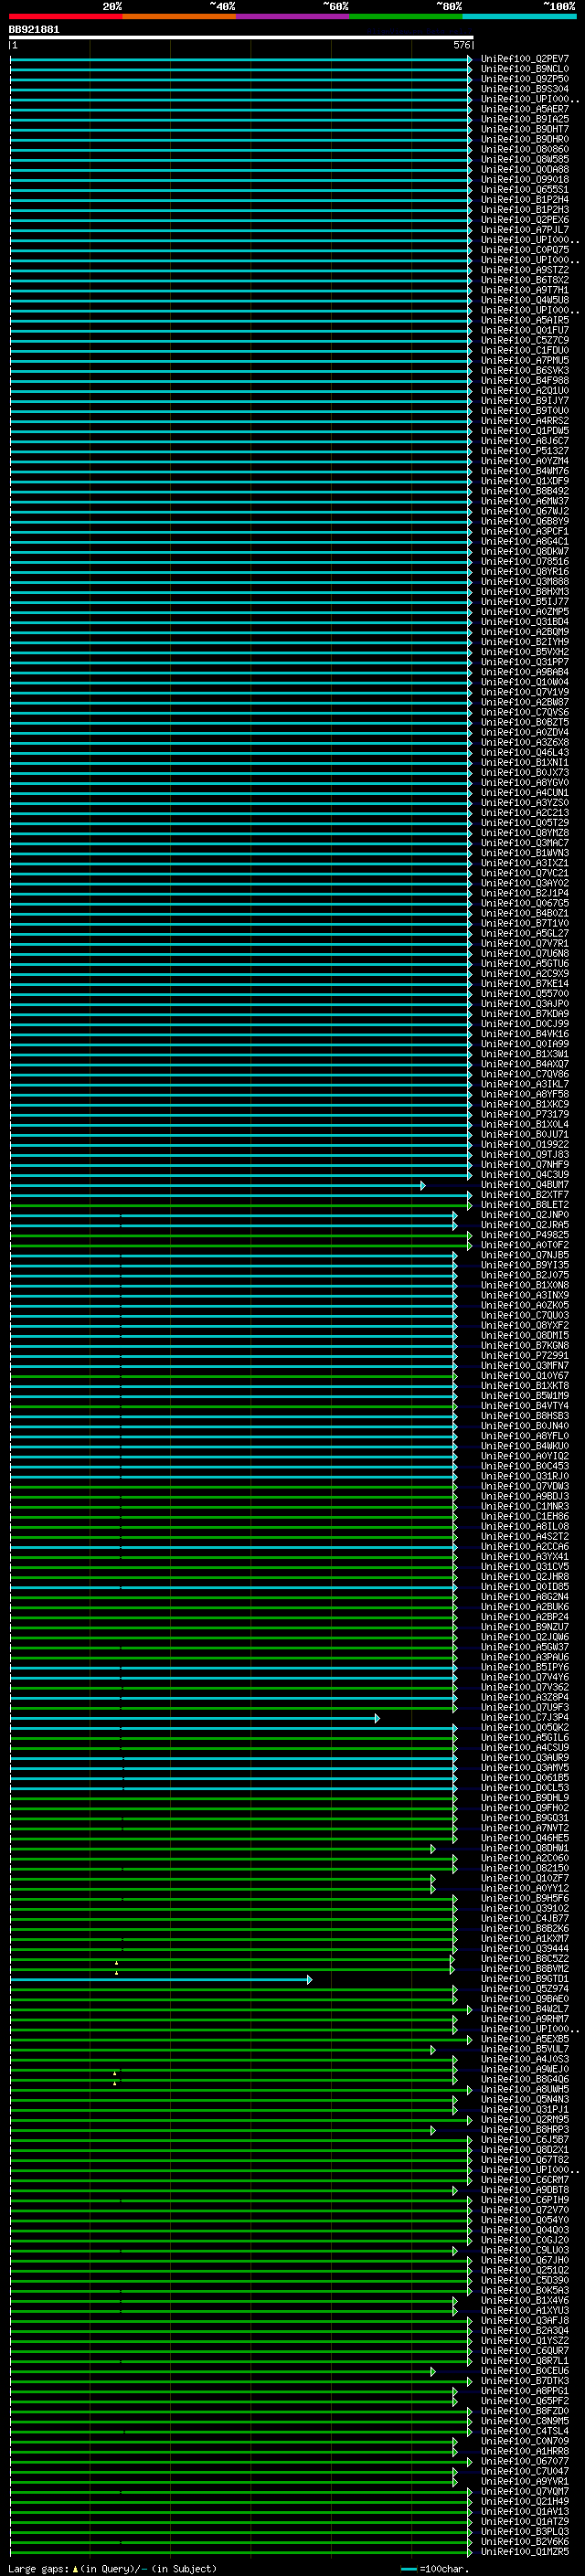Click hit label UniRef100_Q655S1

click(524, 189)
